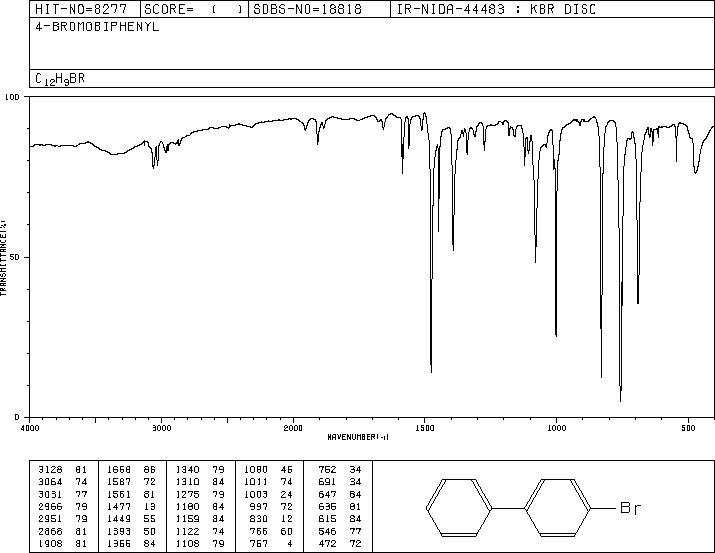715x553 pixels.
Task: Click the HIT-NO=8277 header text
Action: 81,9
